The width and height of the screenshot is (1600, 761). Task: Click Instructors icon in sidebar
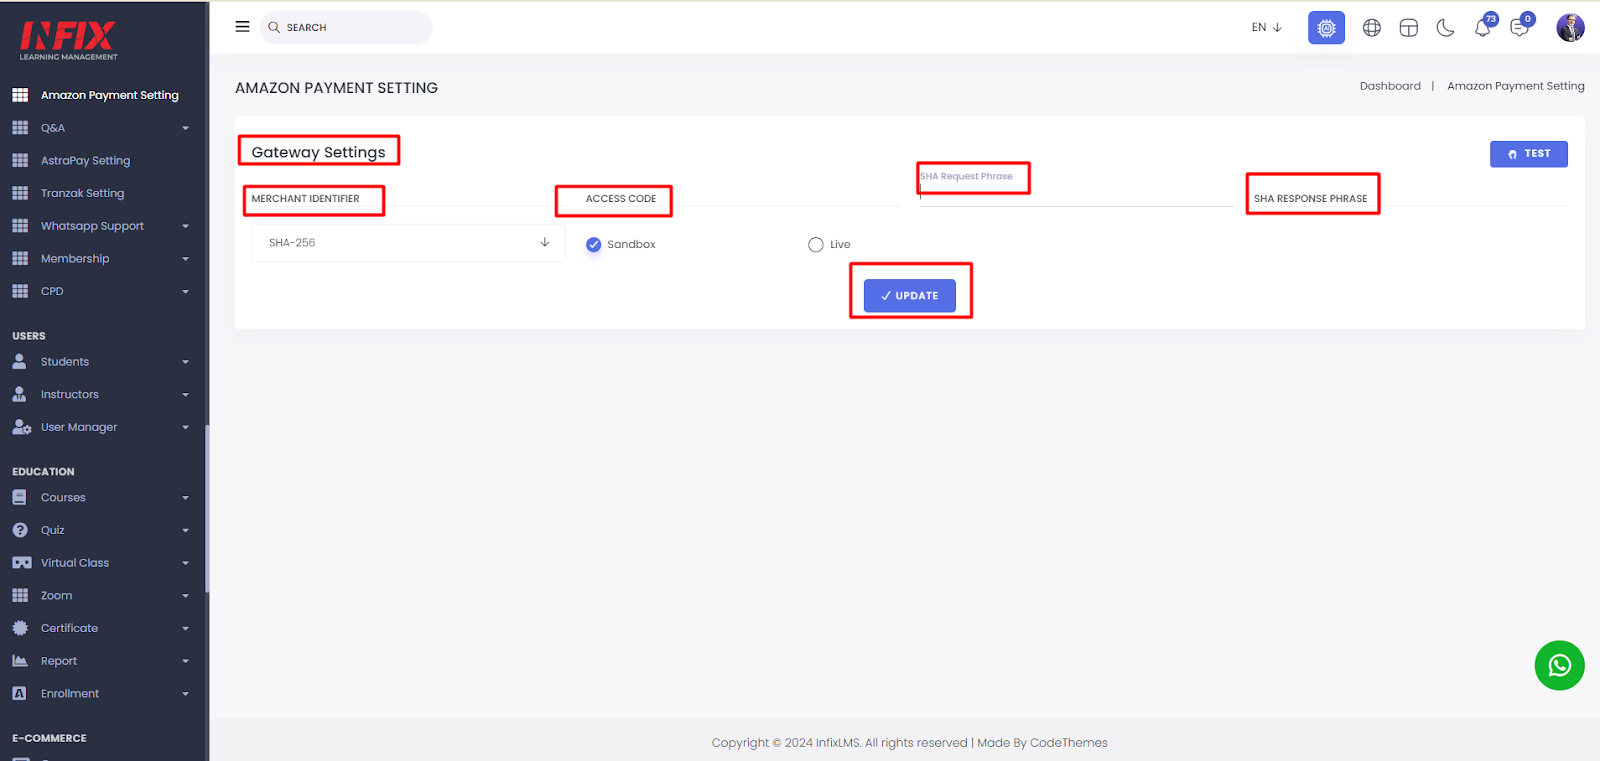tap(19, 394)
